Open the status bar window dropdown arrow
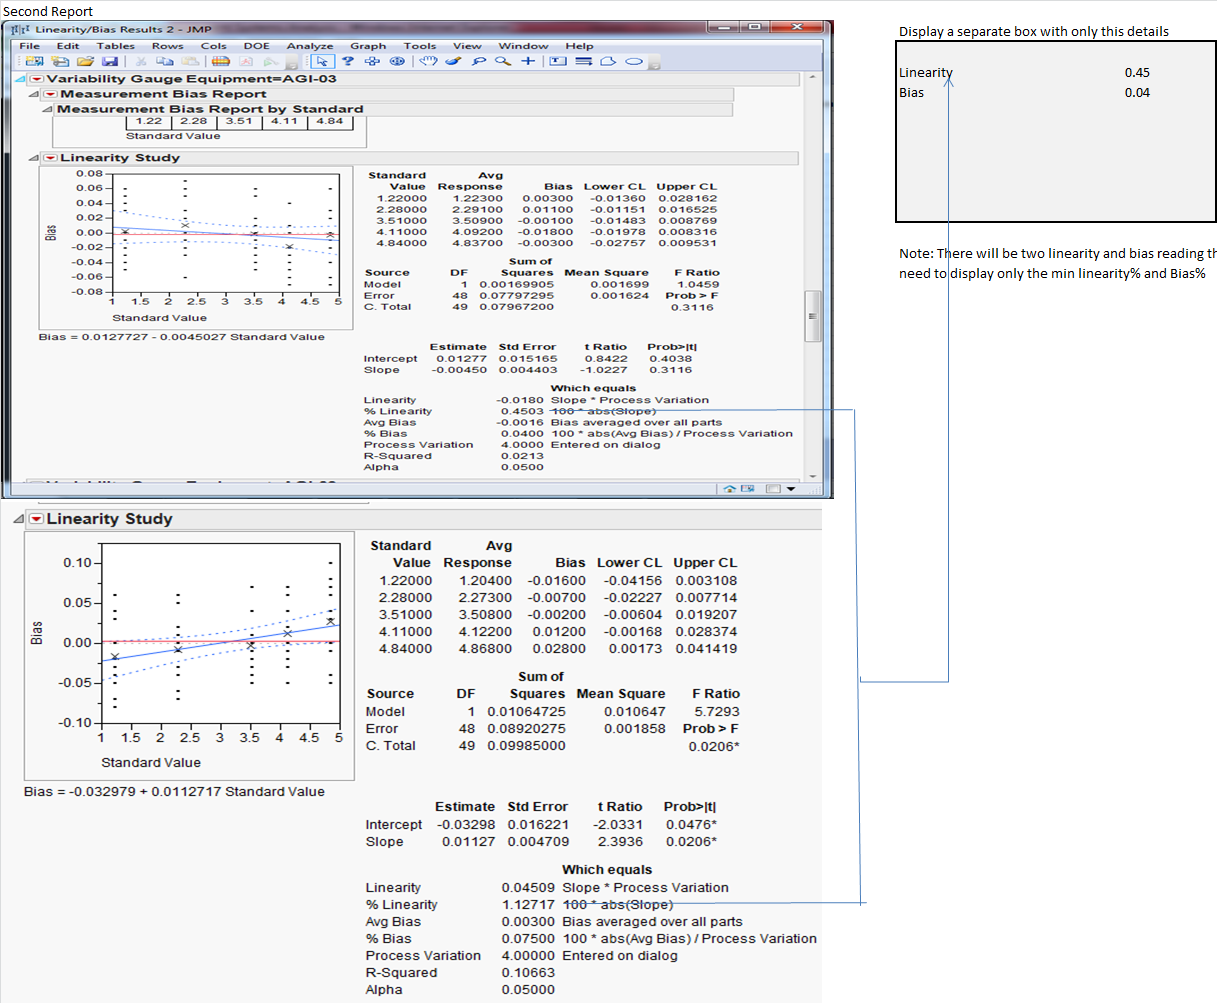1217x1003 pixels. (x=792, y=489)
